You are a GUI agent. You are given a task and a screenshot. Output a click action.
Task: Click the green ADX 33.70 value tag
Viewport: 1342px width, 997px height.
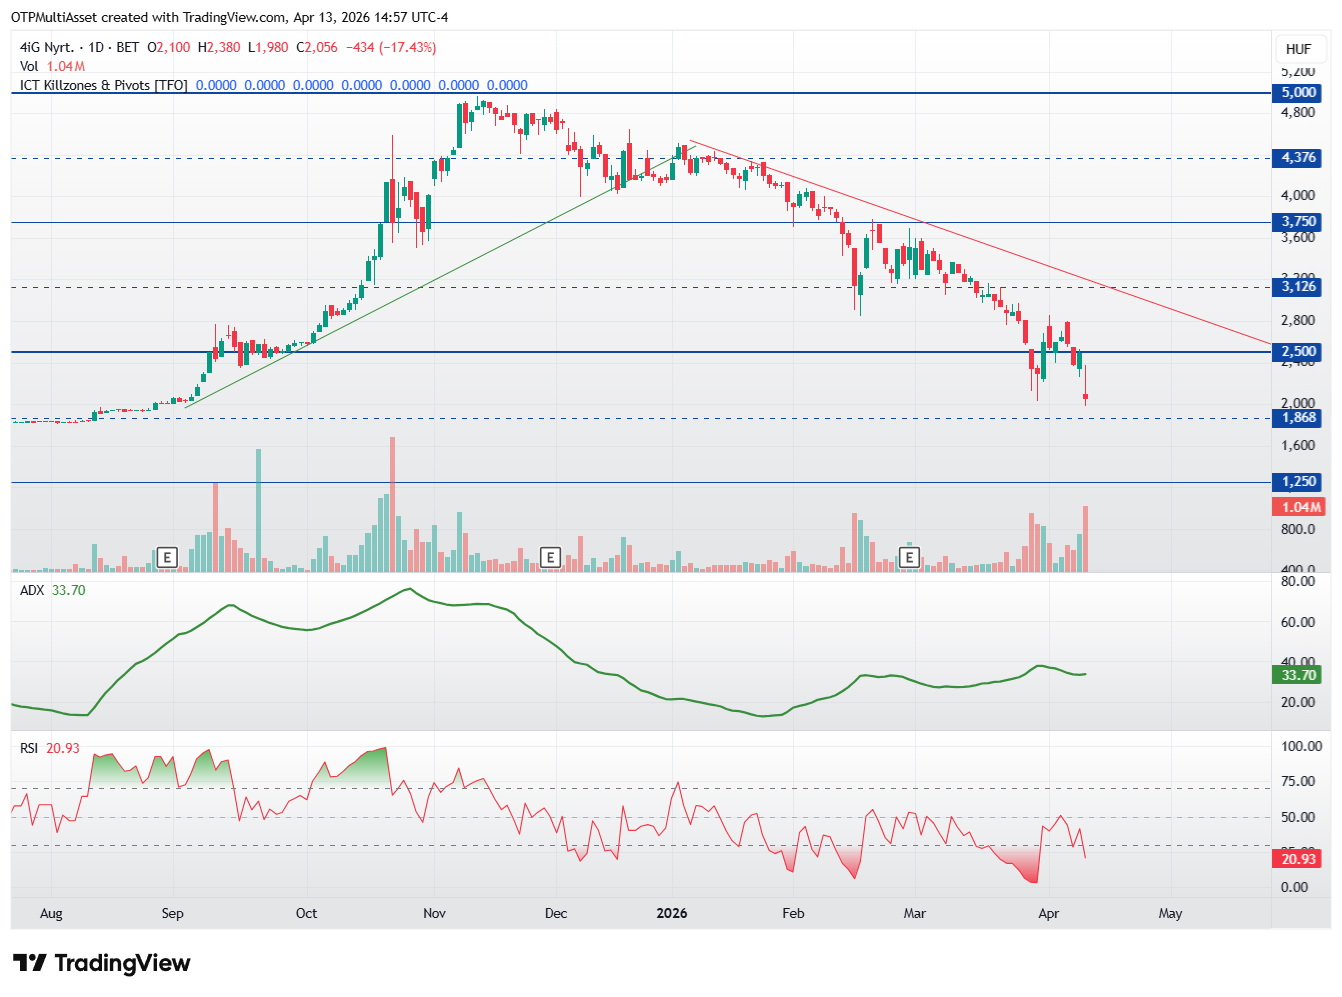tap(1298, 675)
